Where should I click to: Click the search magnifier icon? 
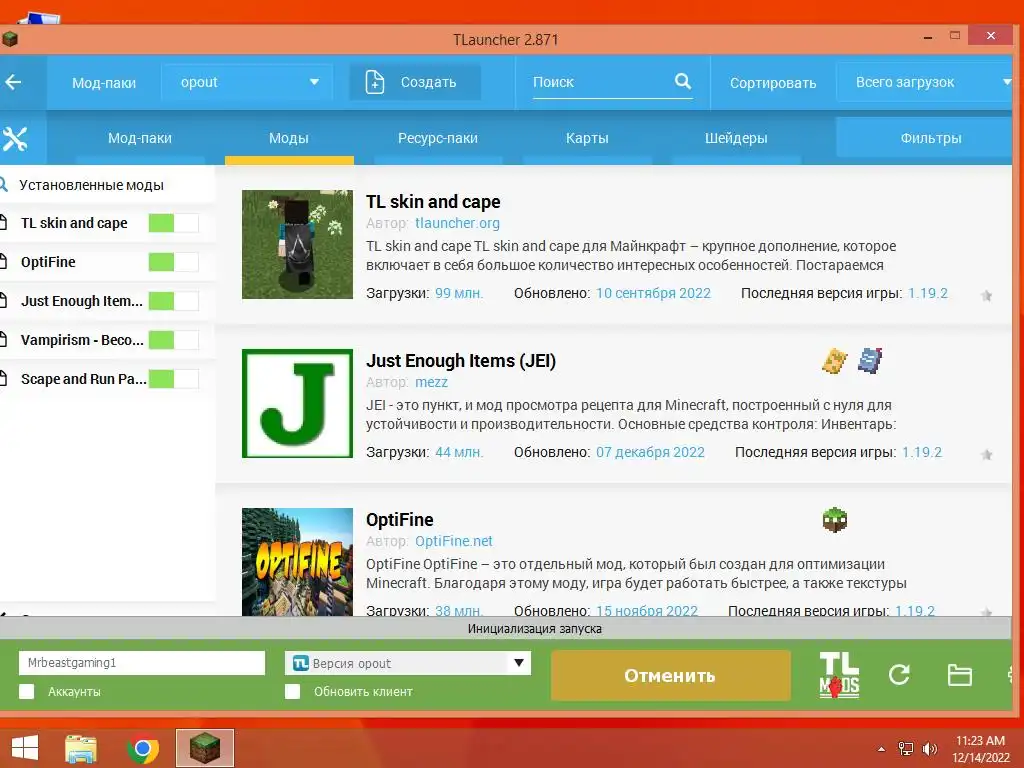point(682,81)
